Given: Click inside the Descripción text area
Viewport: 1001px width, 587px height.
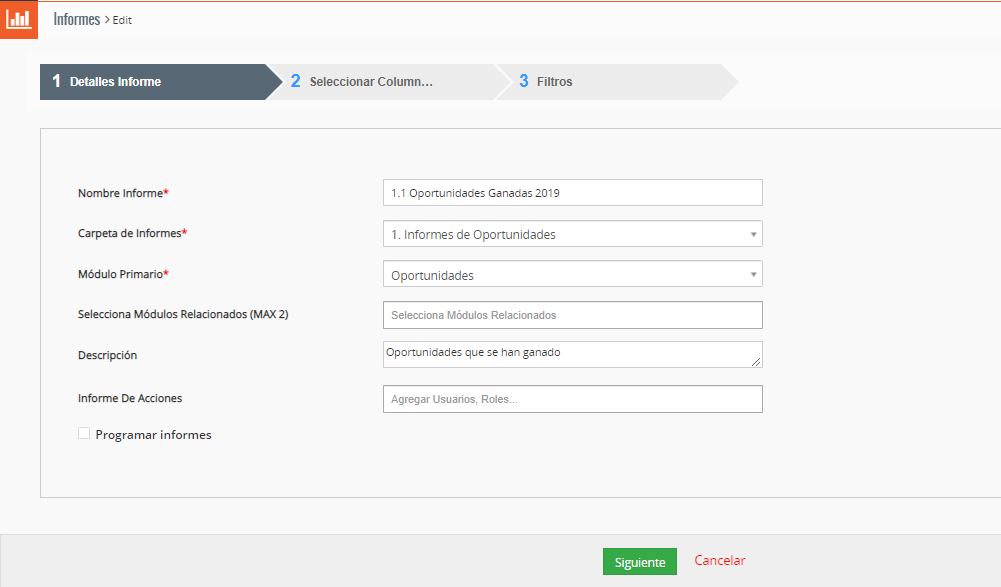Looking at the screenshot, I should point(565,354).
